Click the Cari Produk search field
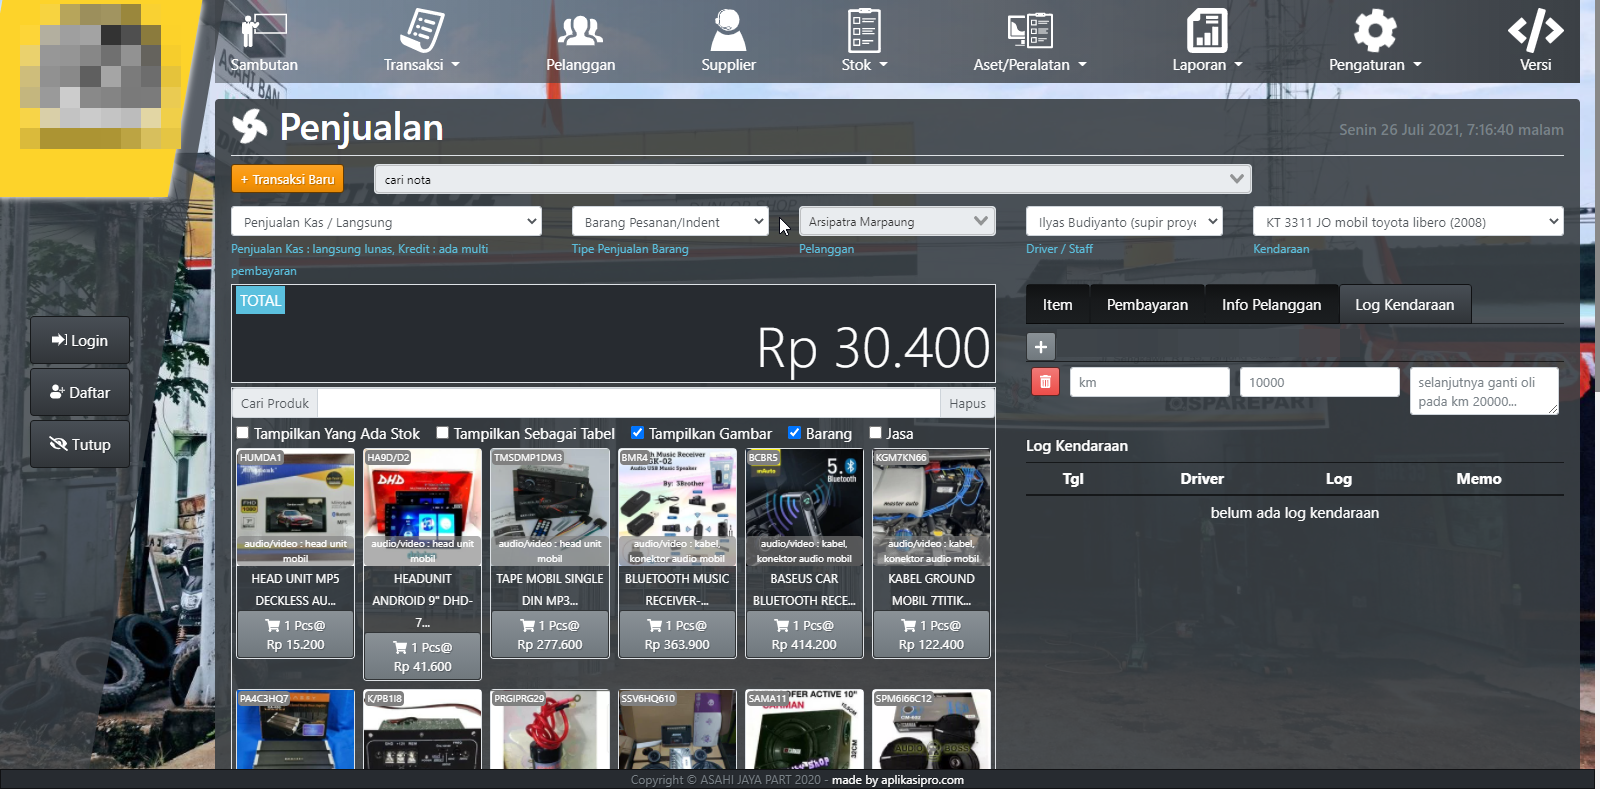The image size is (1600, 789). coord(628,403)
